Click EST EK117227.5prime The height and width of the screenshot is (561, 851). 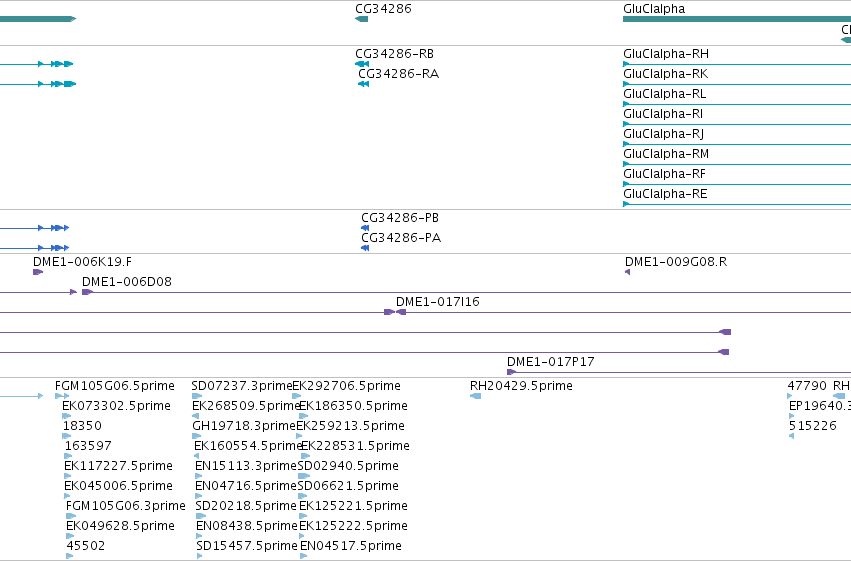pos(118,466)
